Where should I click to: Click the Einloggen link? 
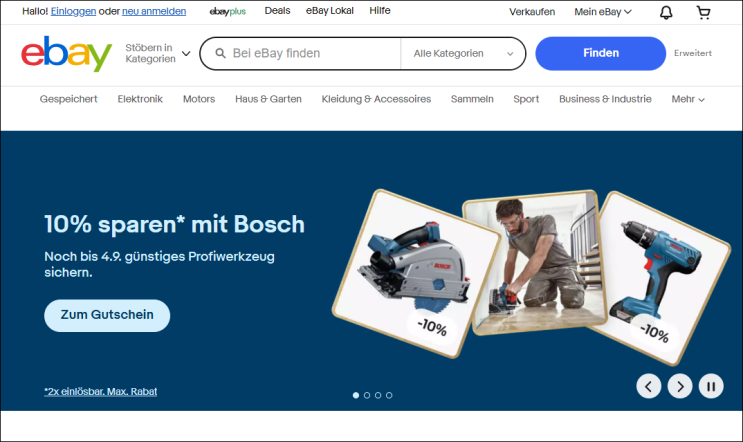tap(73, 11)
